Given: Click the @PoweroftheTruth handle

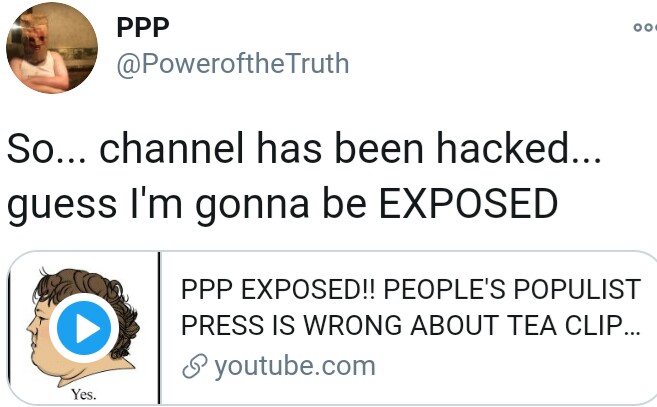Looking at the screenshot, I should coord(233,64).
